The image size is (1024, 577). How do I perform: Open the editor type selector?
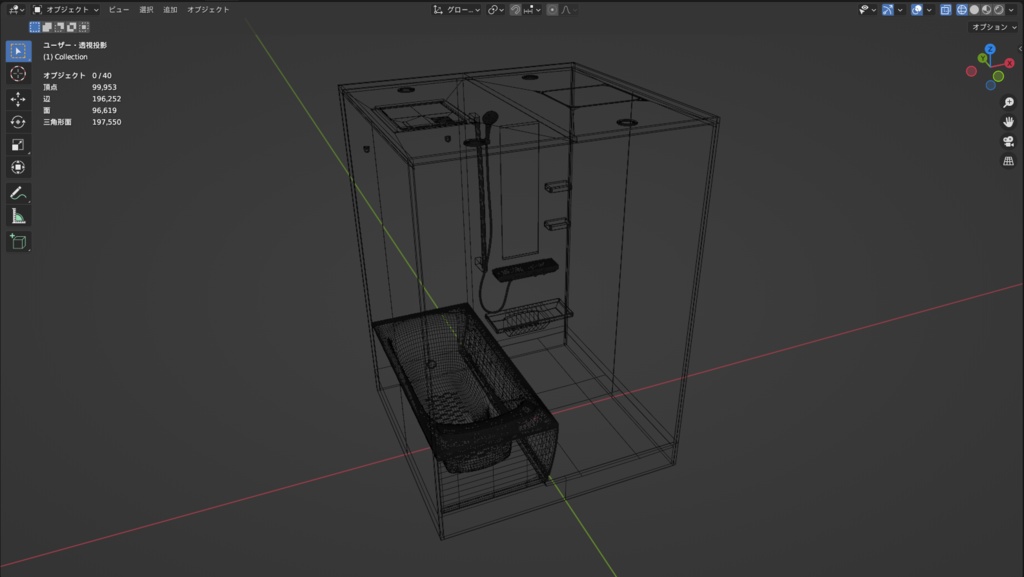(x=16, y=10)
